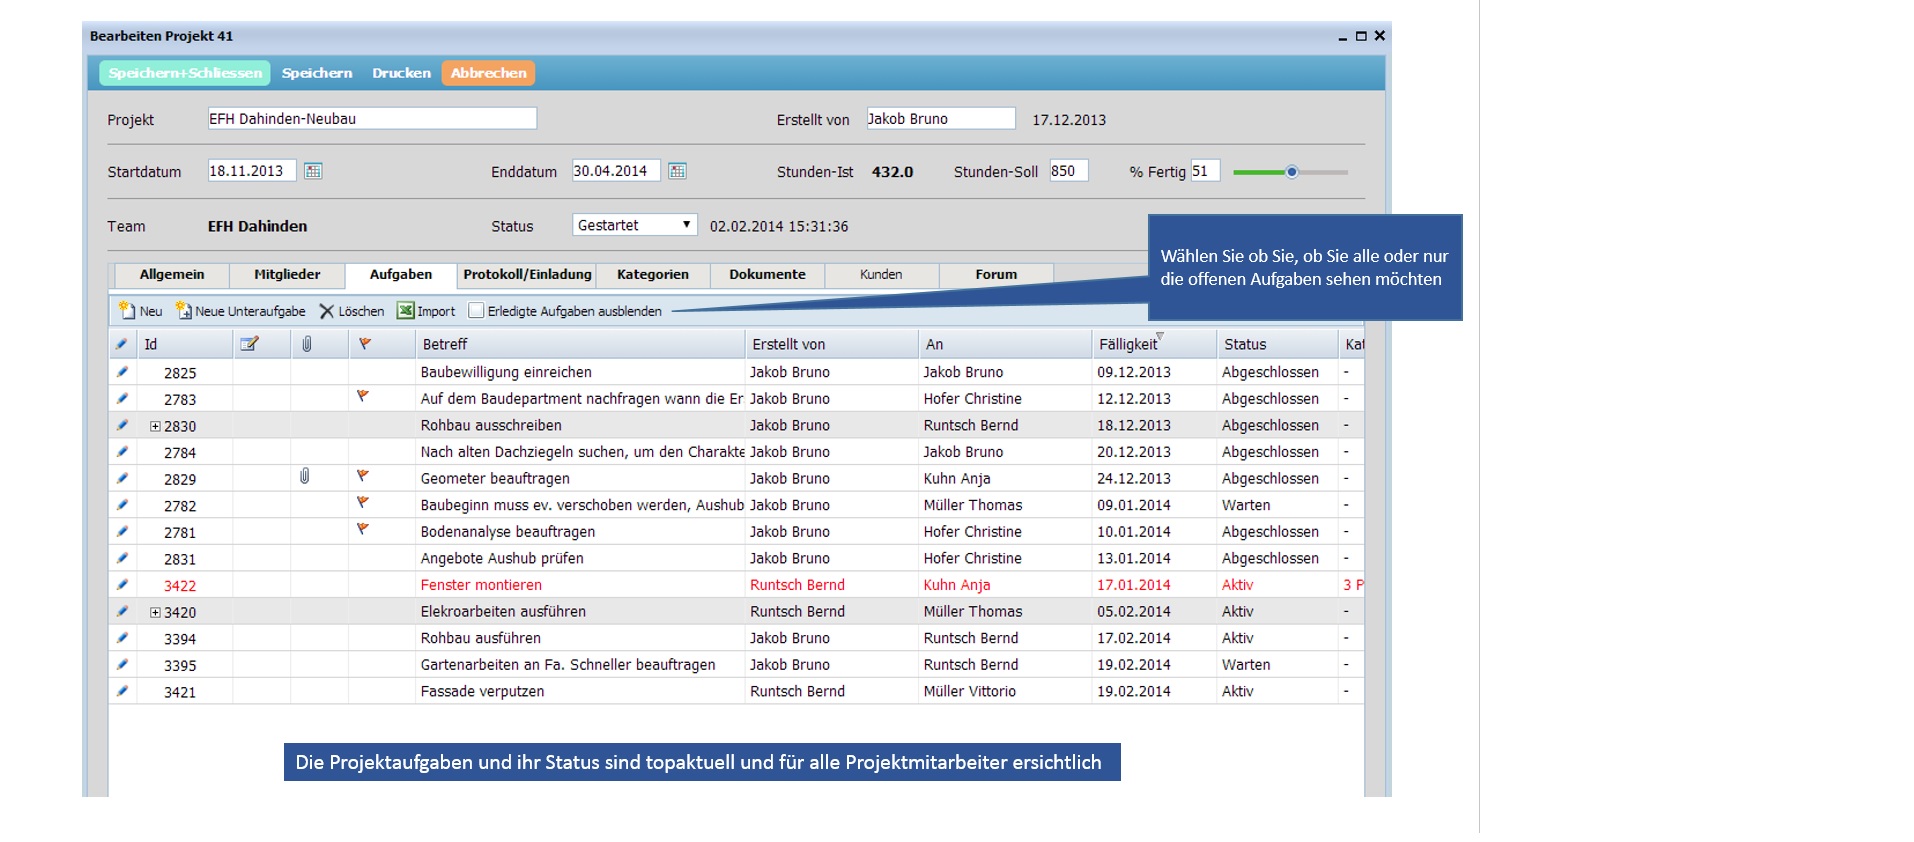The width and height of the screenshot is (1914, 842).
Task: Click the Erstellt von input field
Action: pyautogui.click(x=940, y=118)
